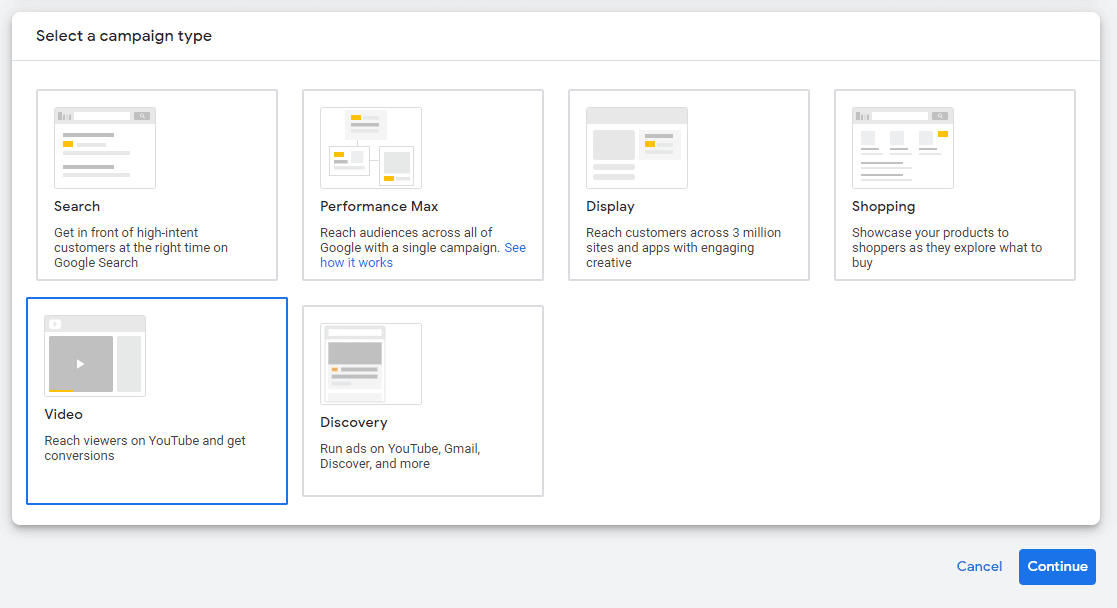Click the 'Reach customers across 3 million sites' text

[683, 248]
